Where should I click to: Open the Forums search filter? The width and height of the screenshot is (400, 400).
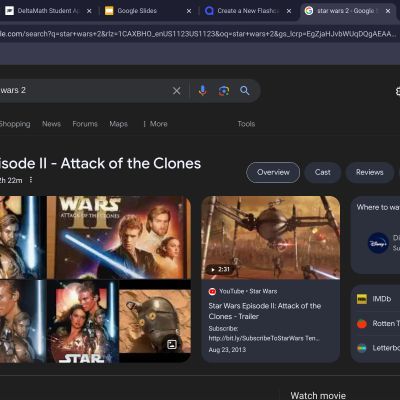(x=85, y=124)
